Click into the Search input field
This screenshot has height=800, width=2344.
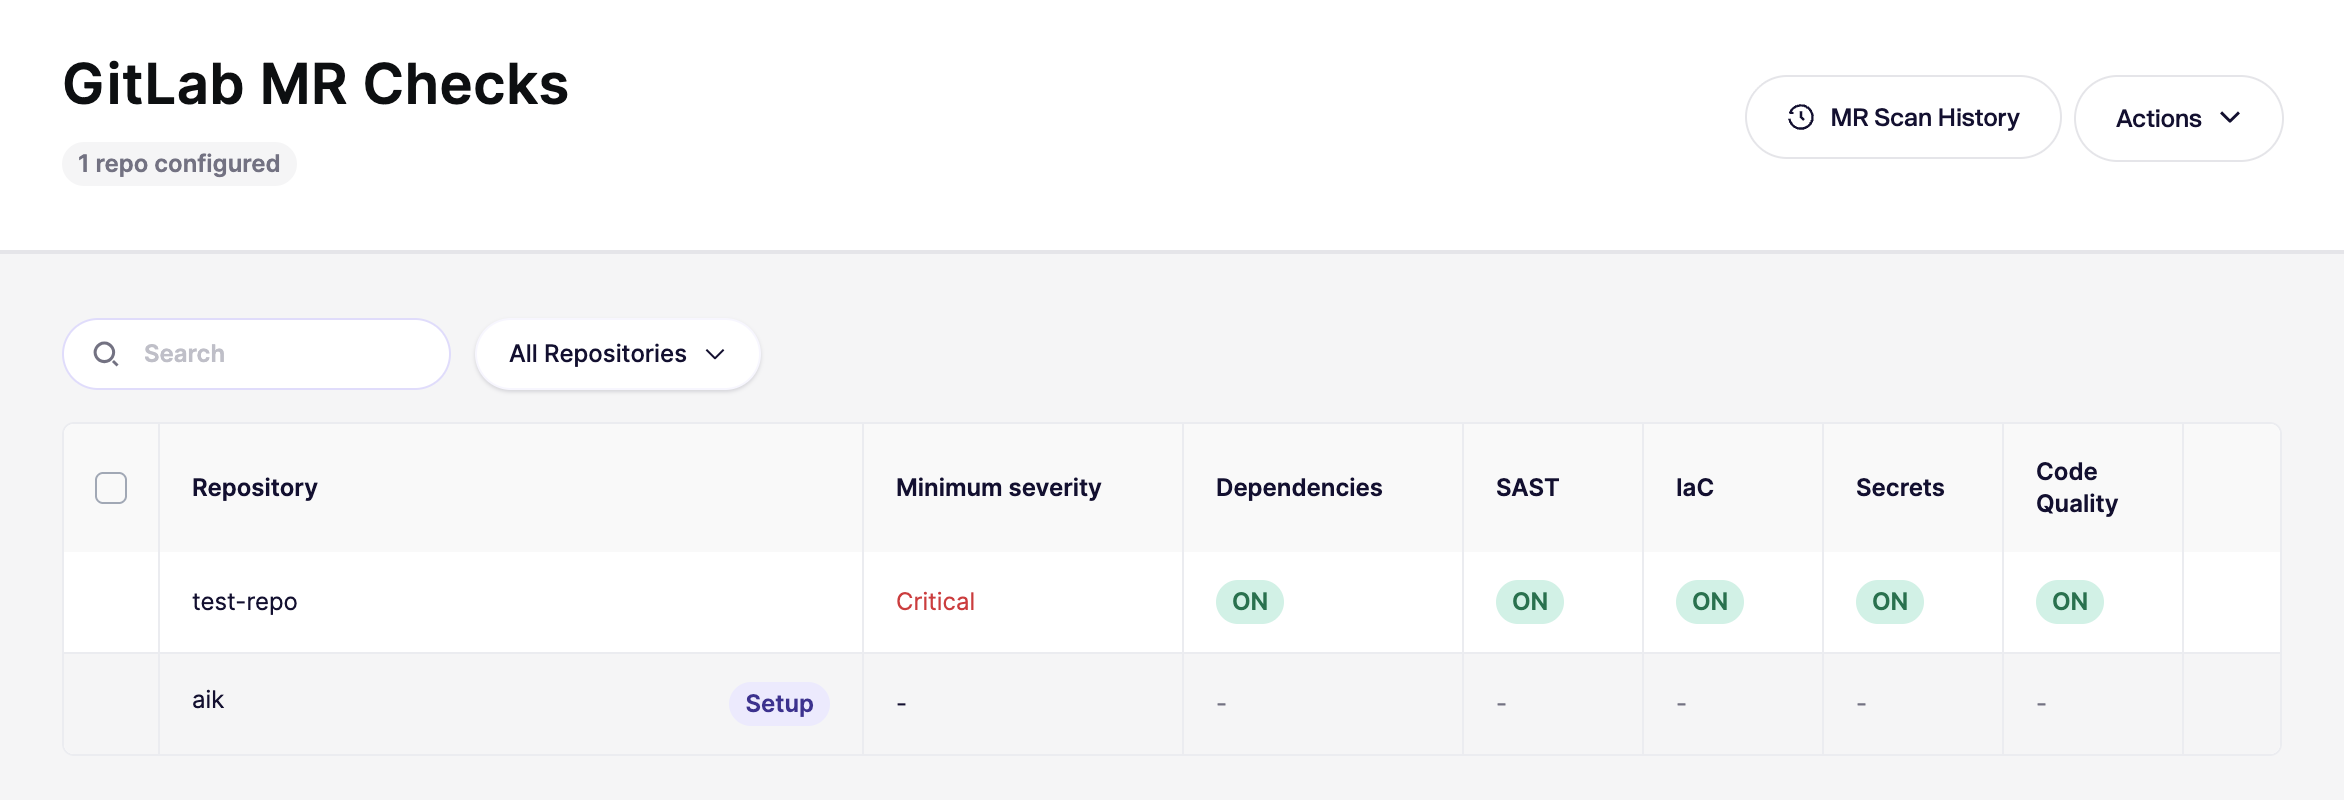coord(285,354)
